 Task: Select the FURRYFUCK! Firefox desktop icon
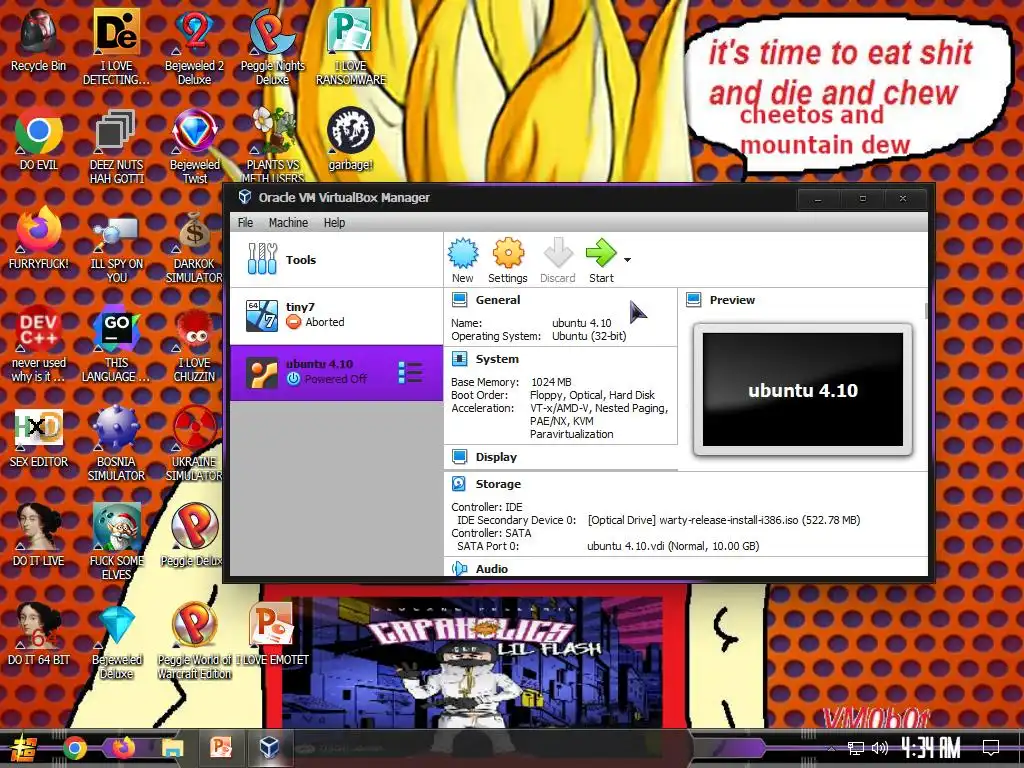pyautogui.click(x=39, y=238)
